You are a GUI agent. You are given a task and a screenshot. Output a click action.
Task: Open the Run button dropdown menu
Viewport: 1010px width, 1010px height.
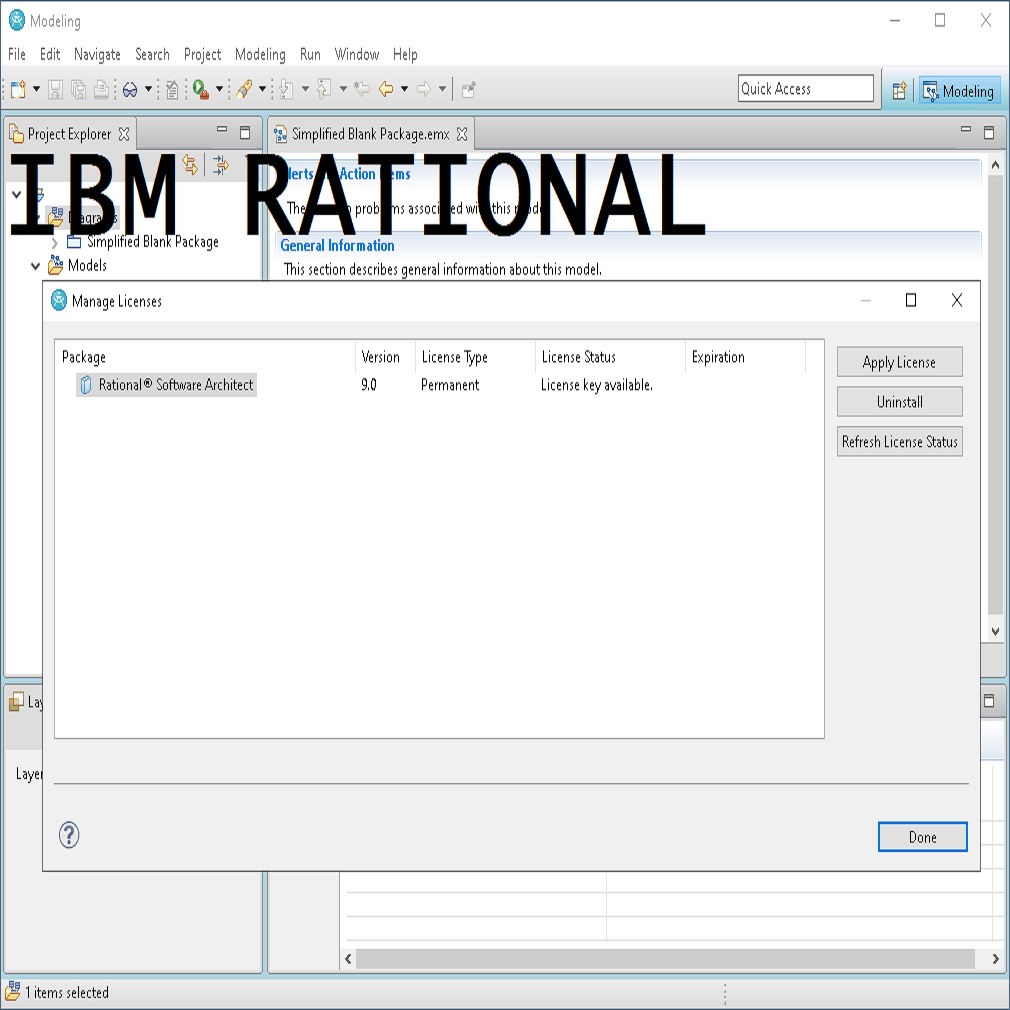pyautogui.click(x=217, y=88)
